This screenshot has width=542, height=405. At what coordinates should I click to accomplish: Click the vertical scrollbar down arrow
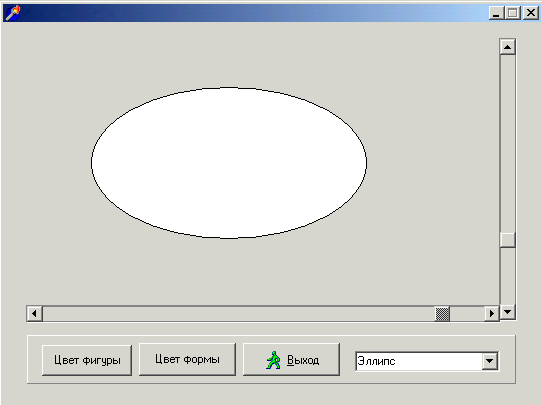(x=507, y=312)
